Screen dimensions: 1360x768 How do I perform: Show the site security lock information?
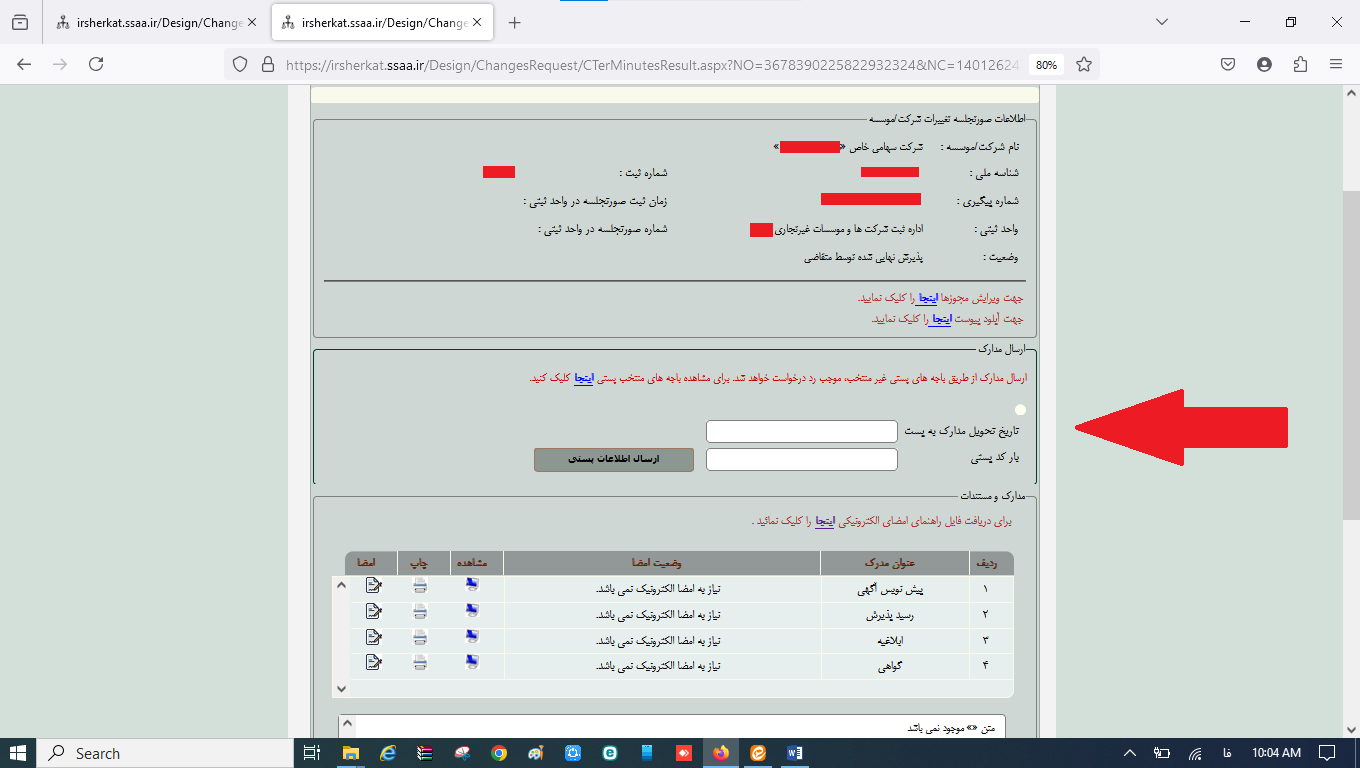coord(267,64)
